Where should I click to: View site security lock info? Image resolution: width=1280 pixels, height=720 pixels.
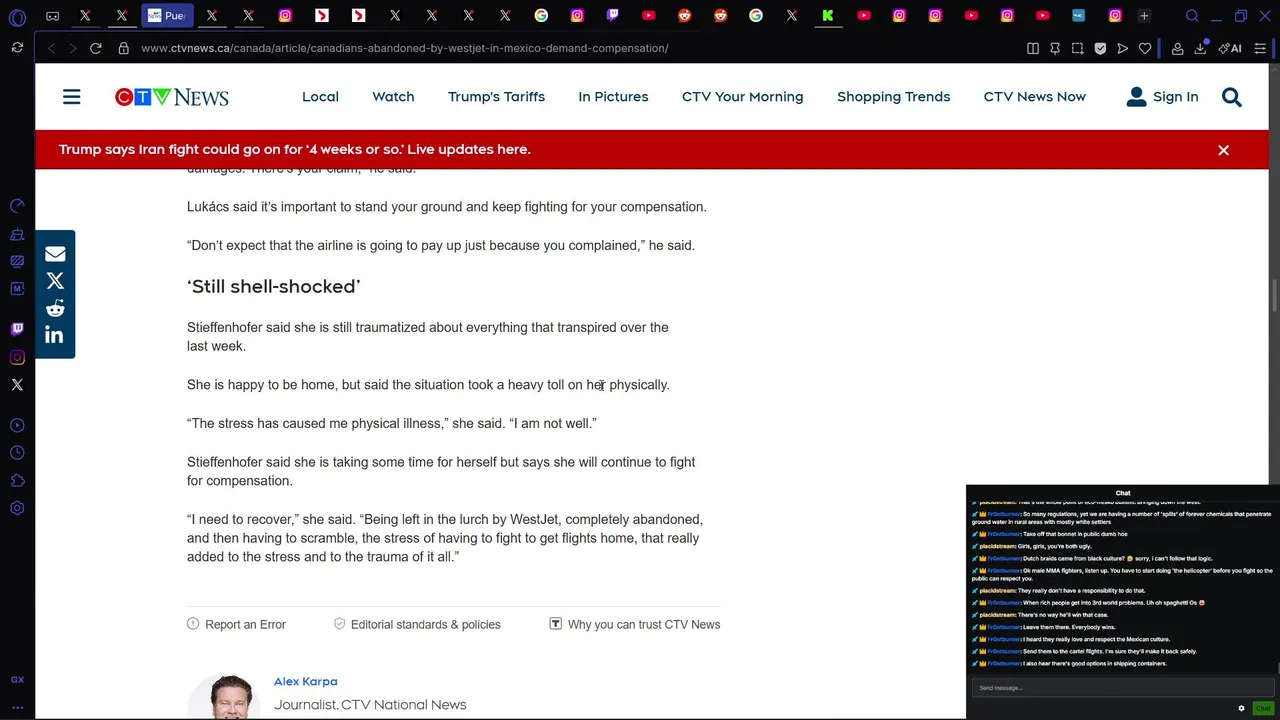tap(123, 48)
